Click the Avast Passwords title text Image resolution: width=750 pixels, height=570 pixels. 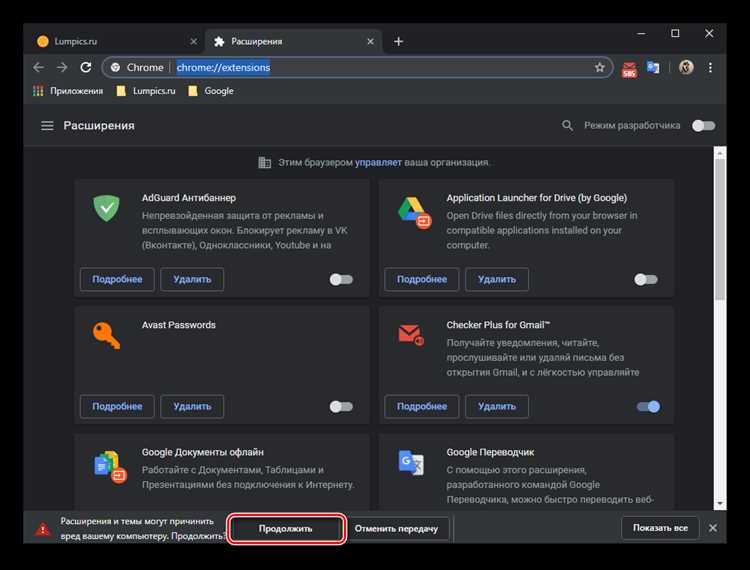pyautogui.click(x=178, y=325)
